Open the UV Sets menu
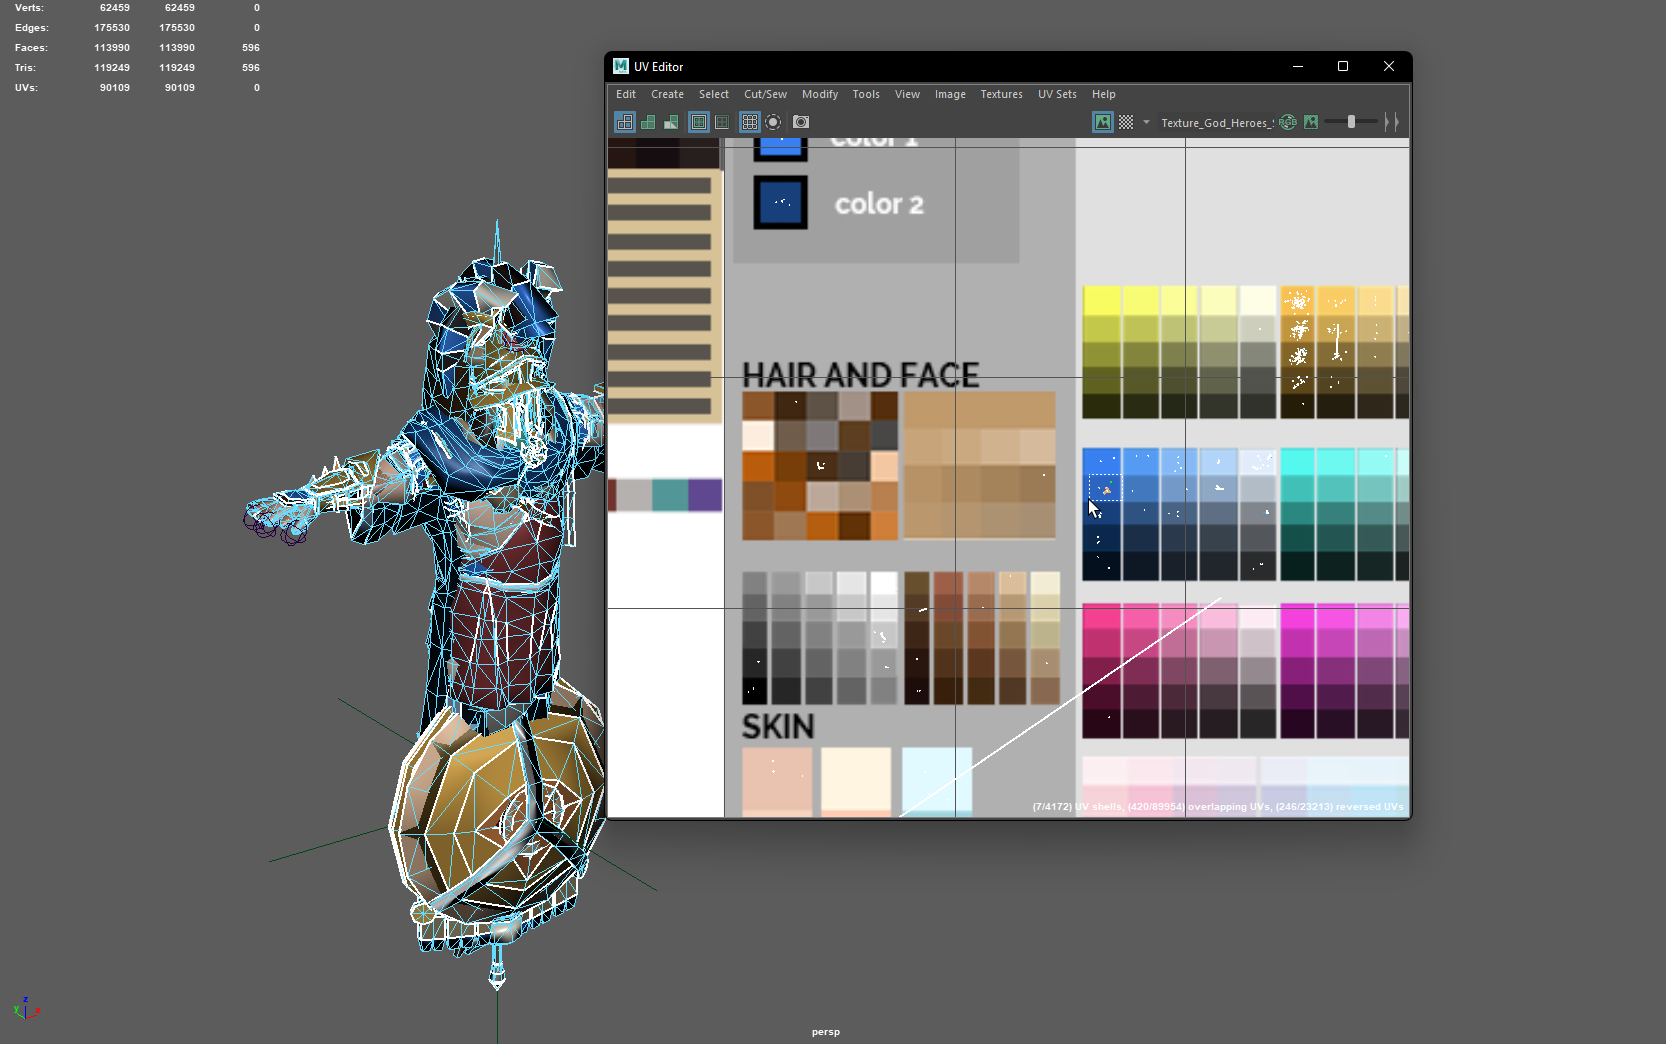 click(x=1056, y=94)
